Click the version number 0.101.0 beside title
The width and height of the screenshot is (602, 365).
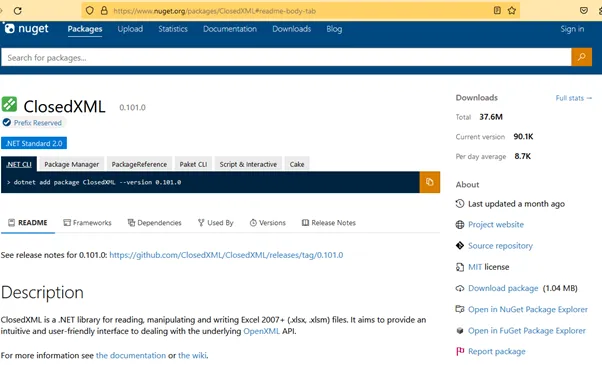click(132, 107)
